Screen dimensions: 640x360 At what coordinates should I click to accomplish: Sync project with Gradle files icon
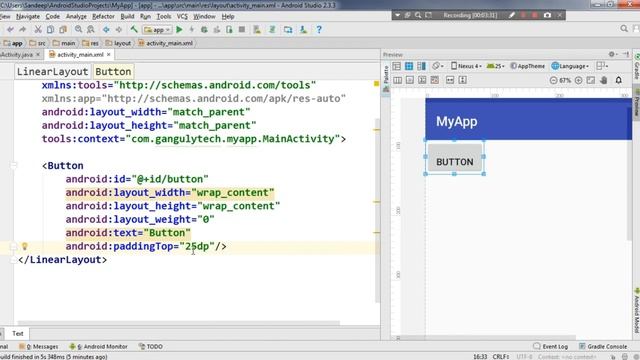coord(272,29)
